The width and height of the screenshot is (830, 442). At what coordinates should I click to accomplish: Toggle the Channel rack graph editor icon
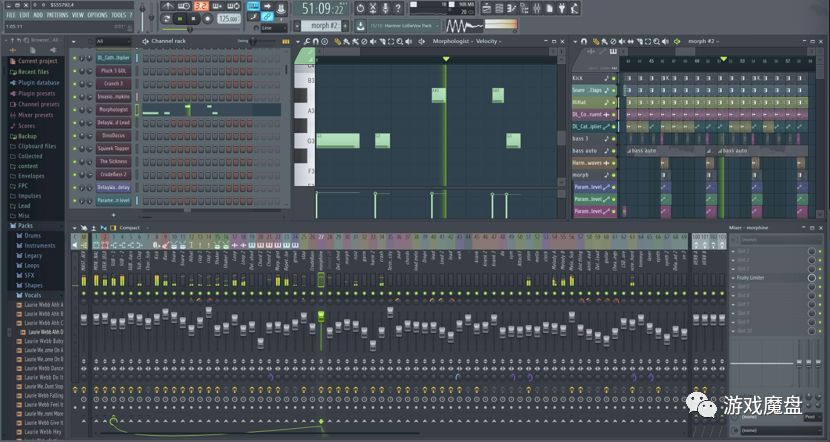[x=285, y=41]
